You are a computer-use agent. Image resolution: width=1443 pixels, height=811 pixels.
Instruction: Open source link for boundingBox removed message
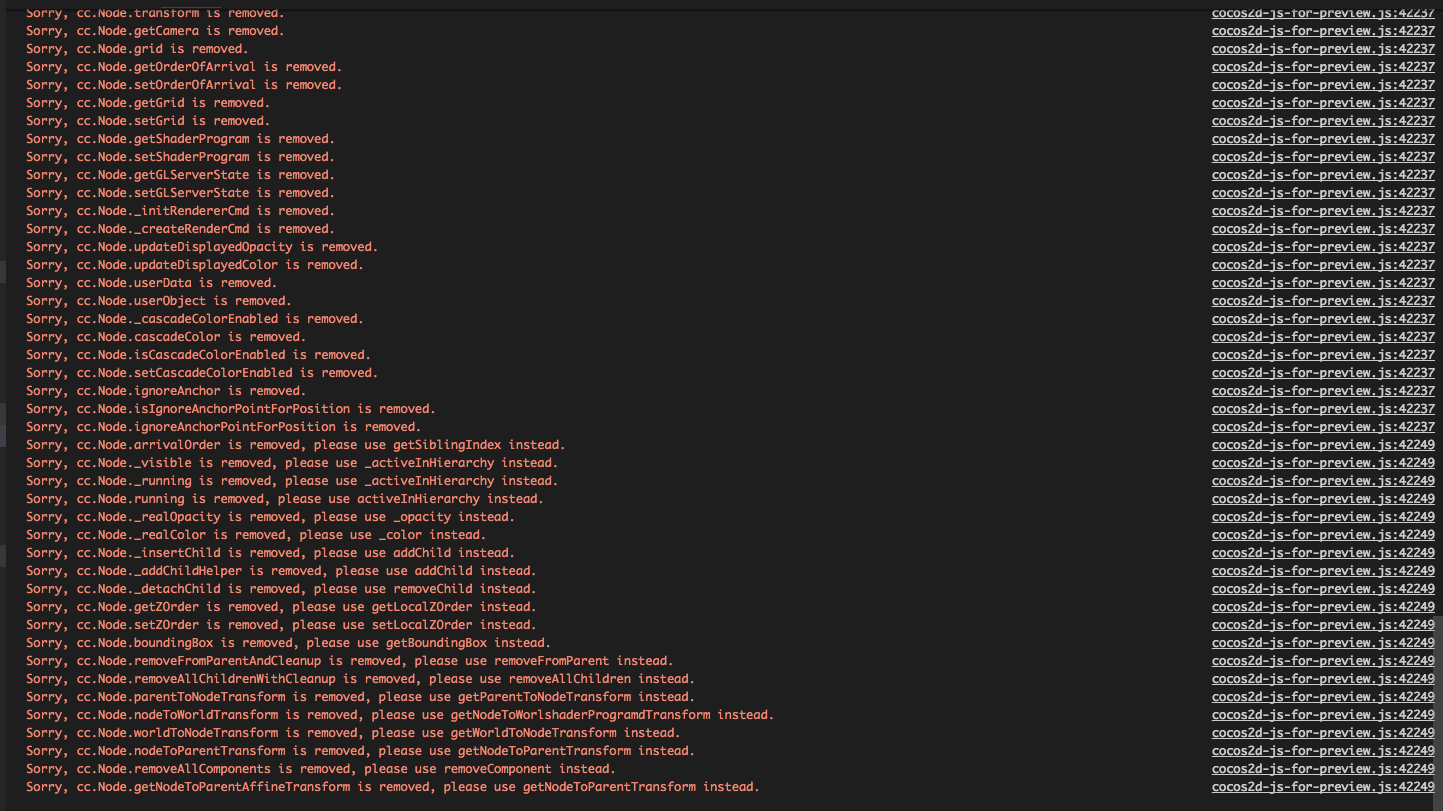[1323, 643]
